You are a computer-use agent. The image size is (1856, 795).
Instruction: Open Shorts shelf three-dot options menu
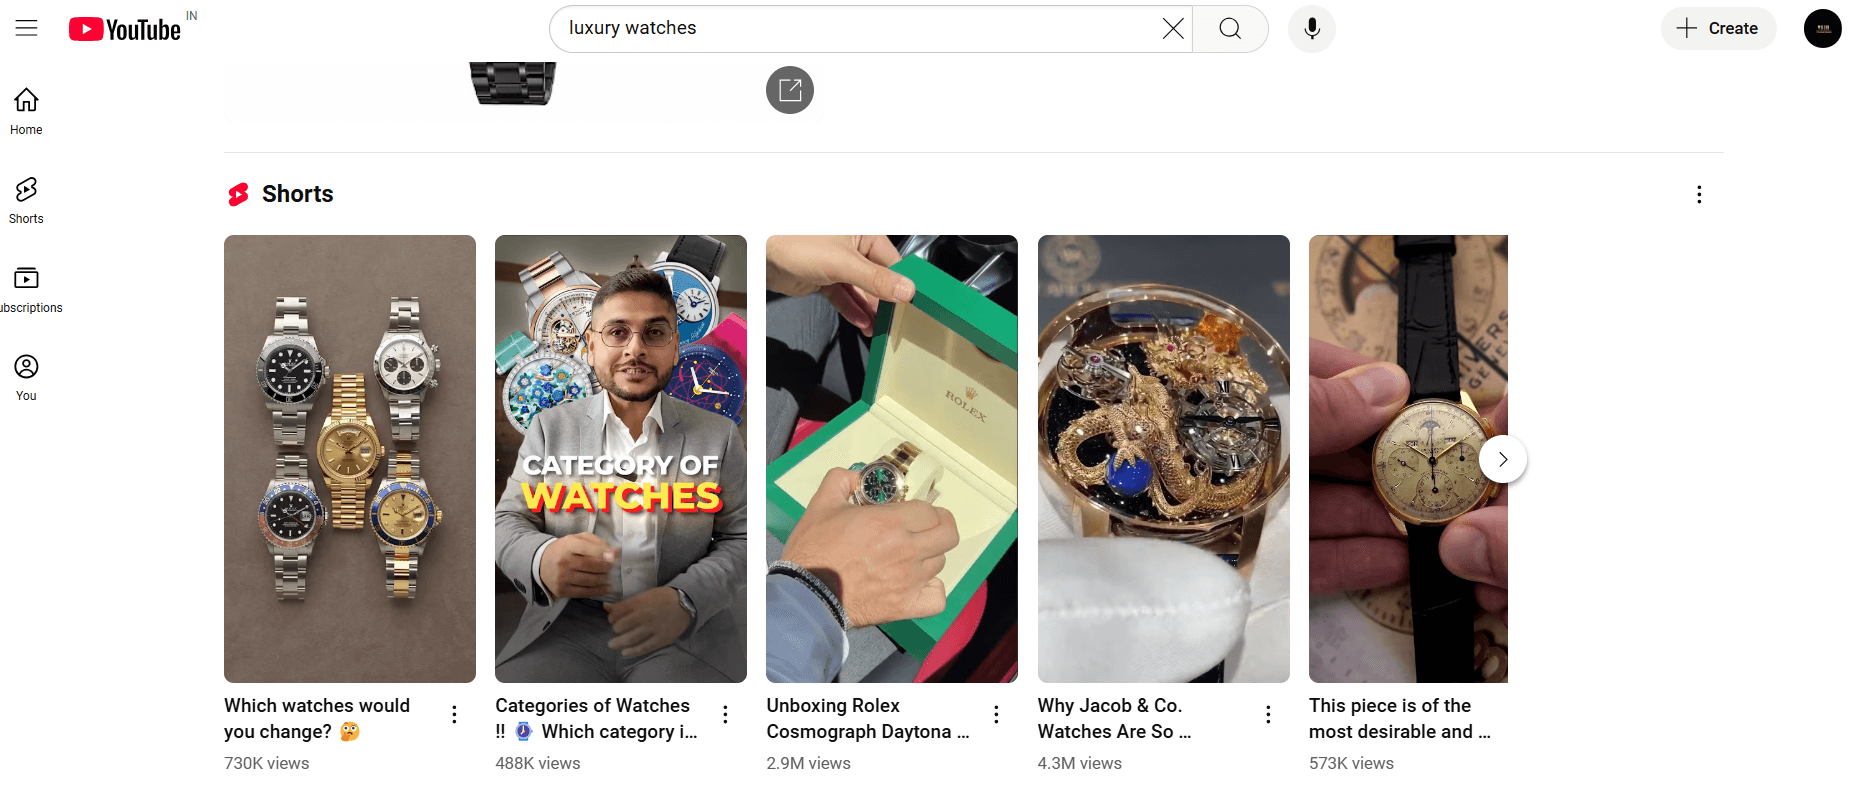[x=1698, y=194]
